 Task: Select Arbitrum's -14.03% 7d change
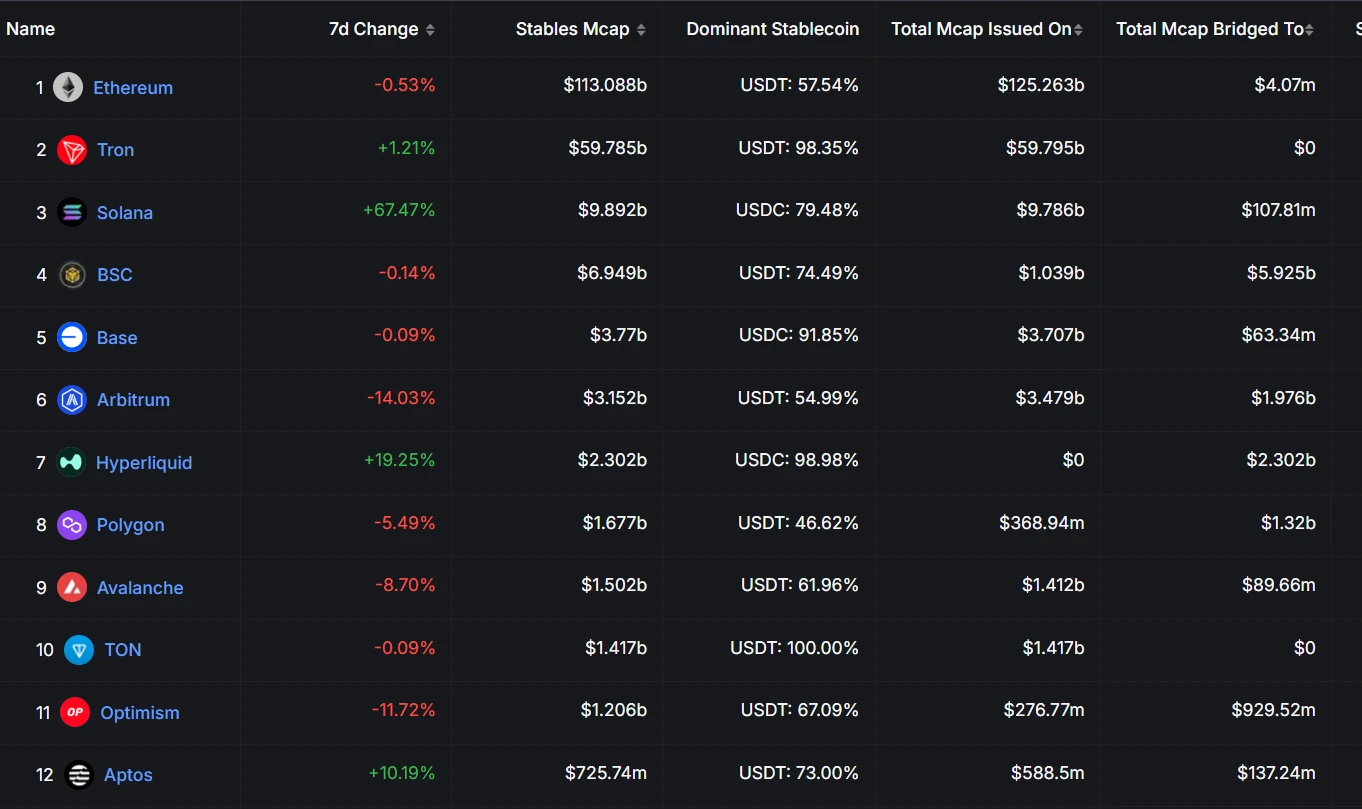pyautogui.click(x=401, y=398)
